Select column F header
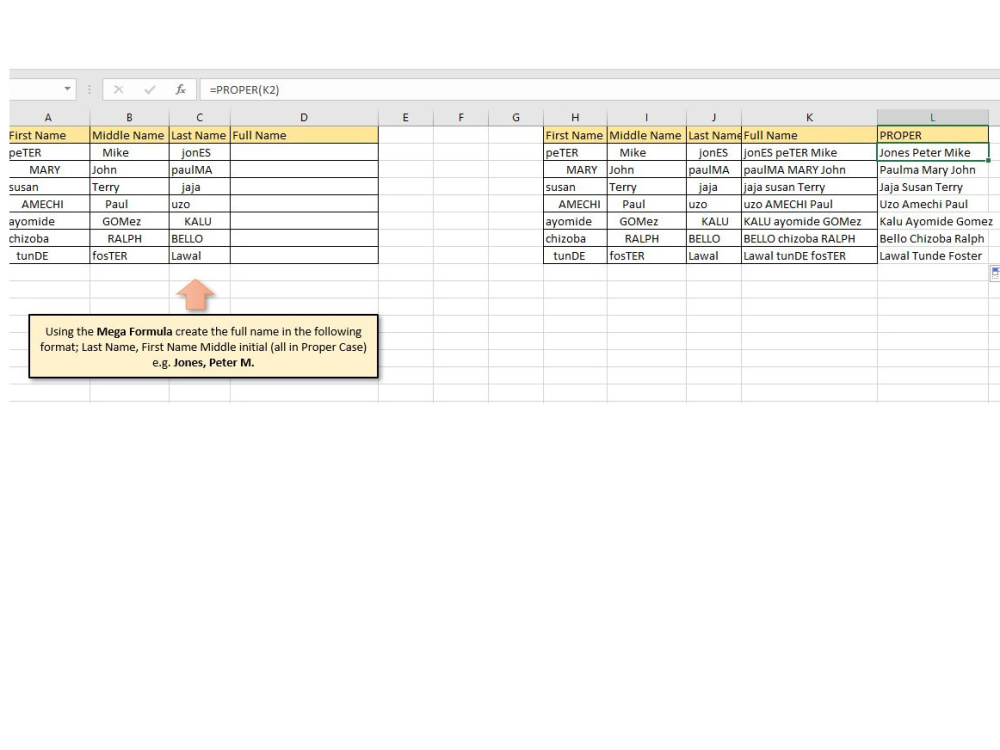The height and width of the screenshot is (750, 1000). point(461,117)
